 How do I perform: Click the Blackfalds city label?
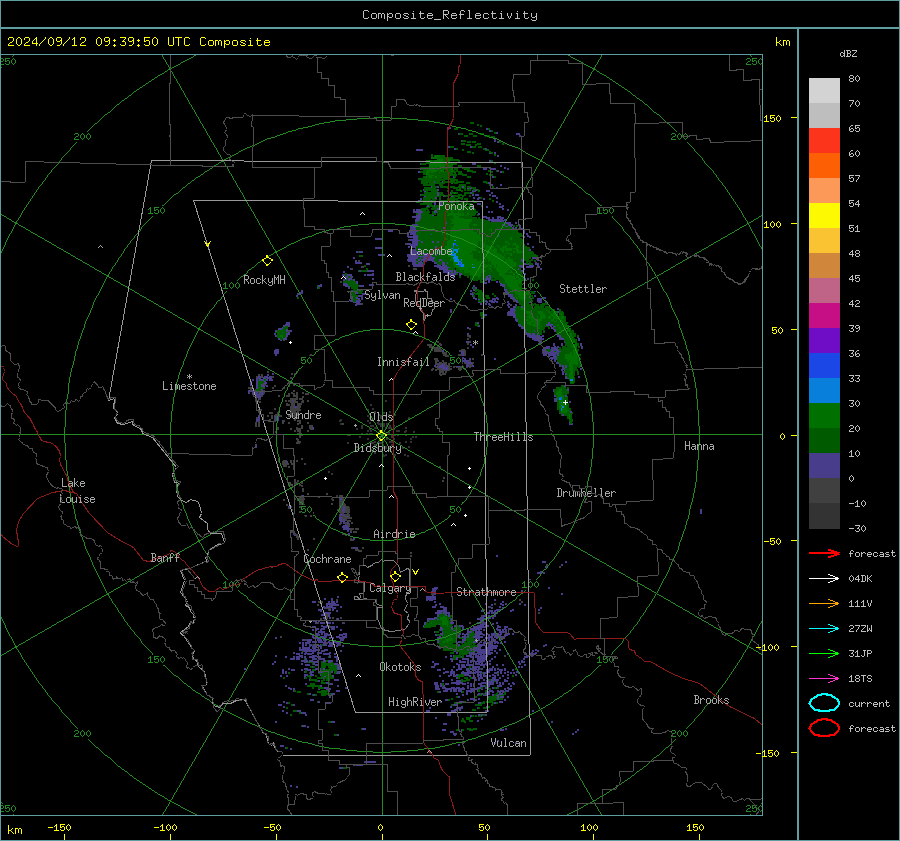point(425,277)
